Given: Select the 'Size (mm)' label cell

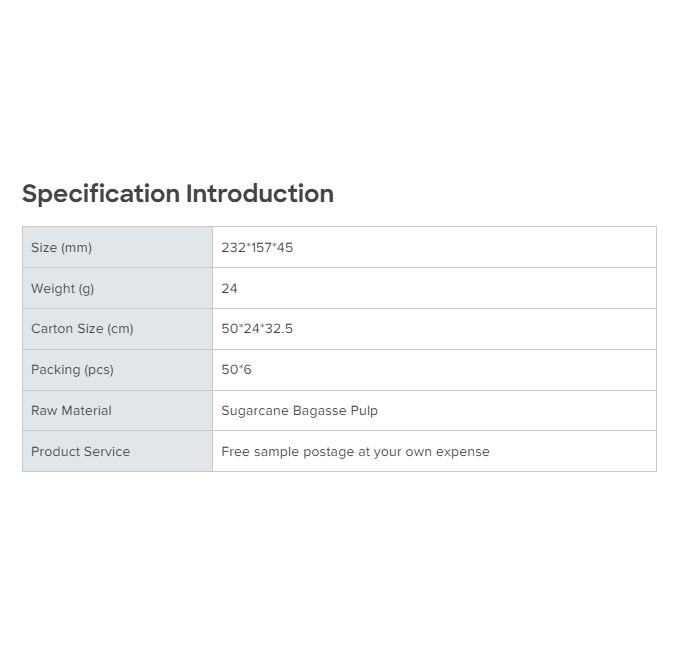Looking at the screenshot, I should tap(117, 248).
